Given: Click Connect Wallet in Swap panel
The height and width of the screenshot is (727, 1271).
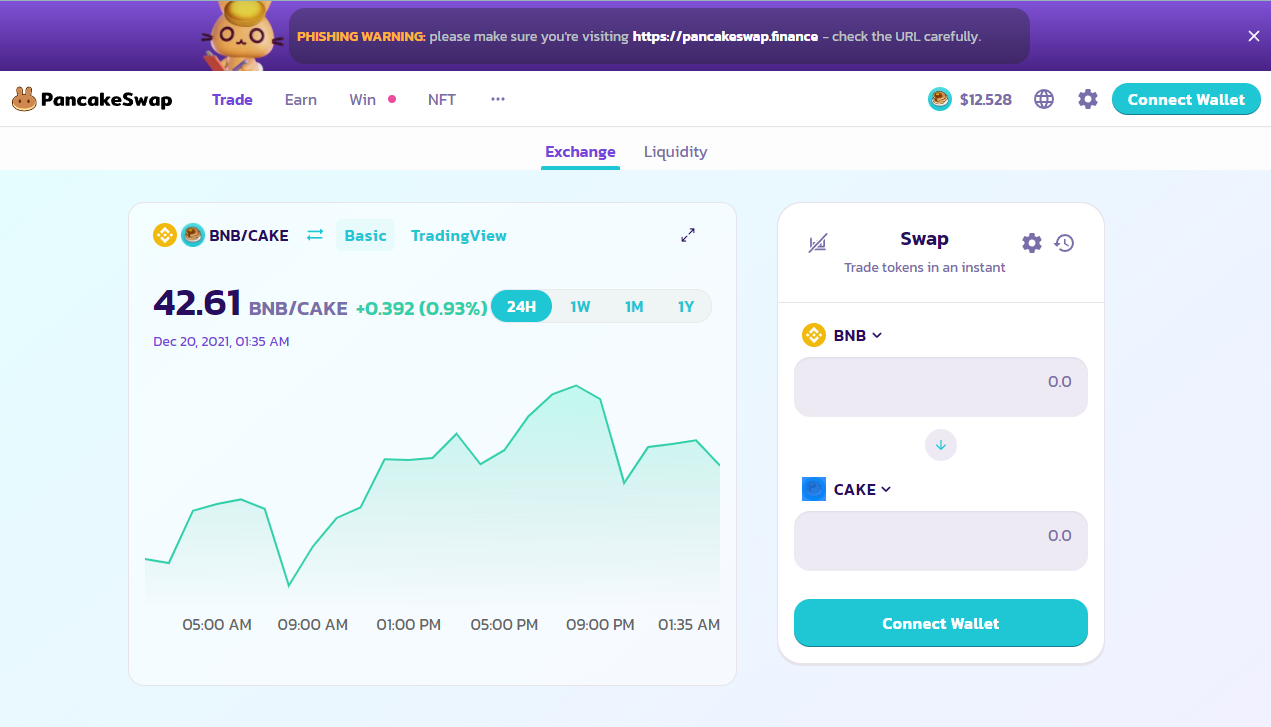Looking at the screenshot, I should click(x=941, y=623).
